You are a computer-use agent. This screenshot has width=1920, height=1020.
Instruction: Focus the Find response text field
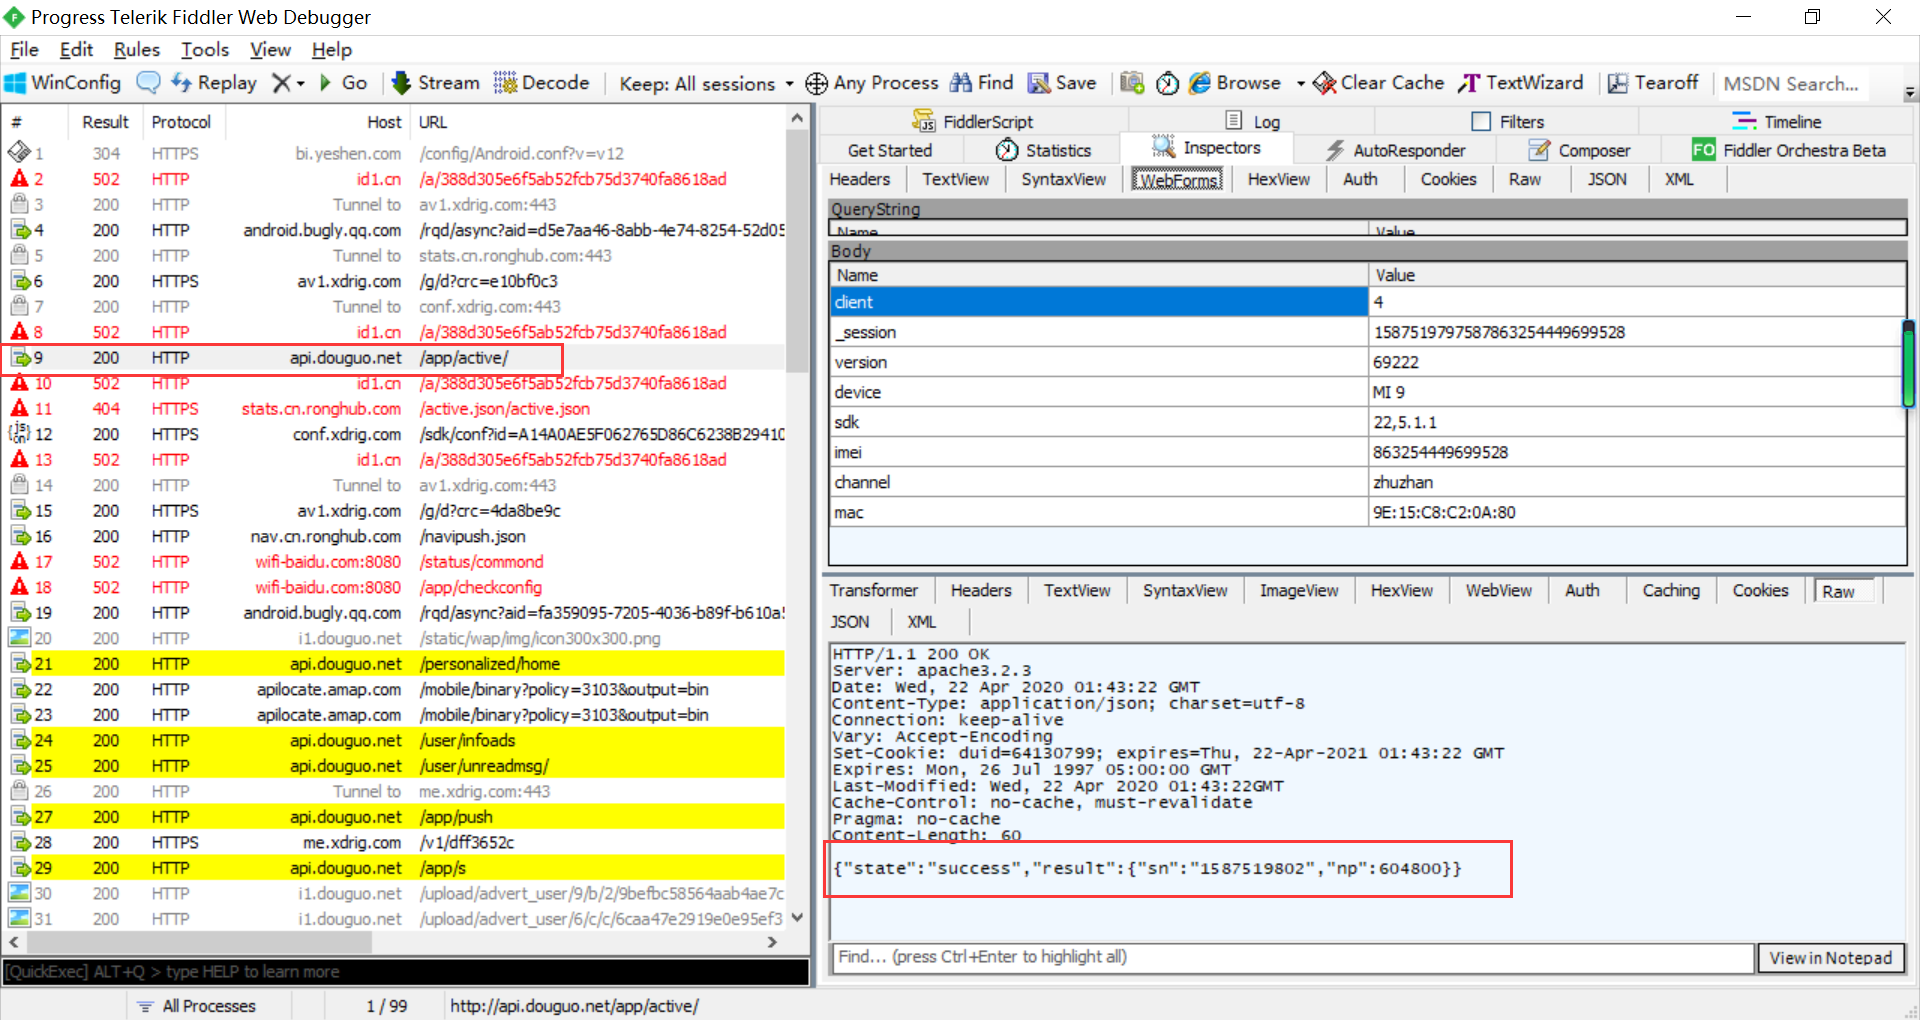point(1293,957)
